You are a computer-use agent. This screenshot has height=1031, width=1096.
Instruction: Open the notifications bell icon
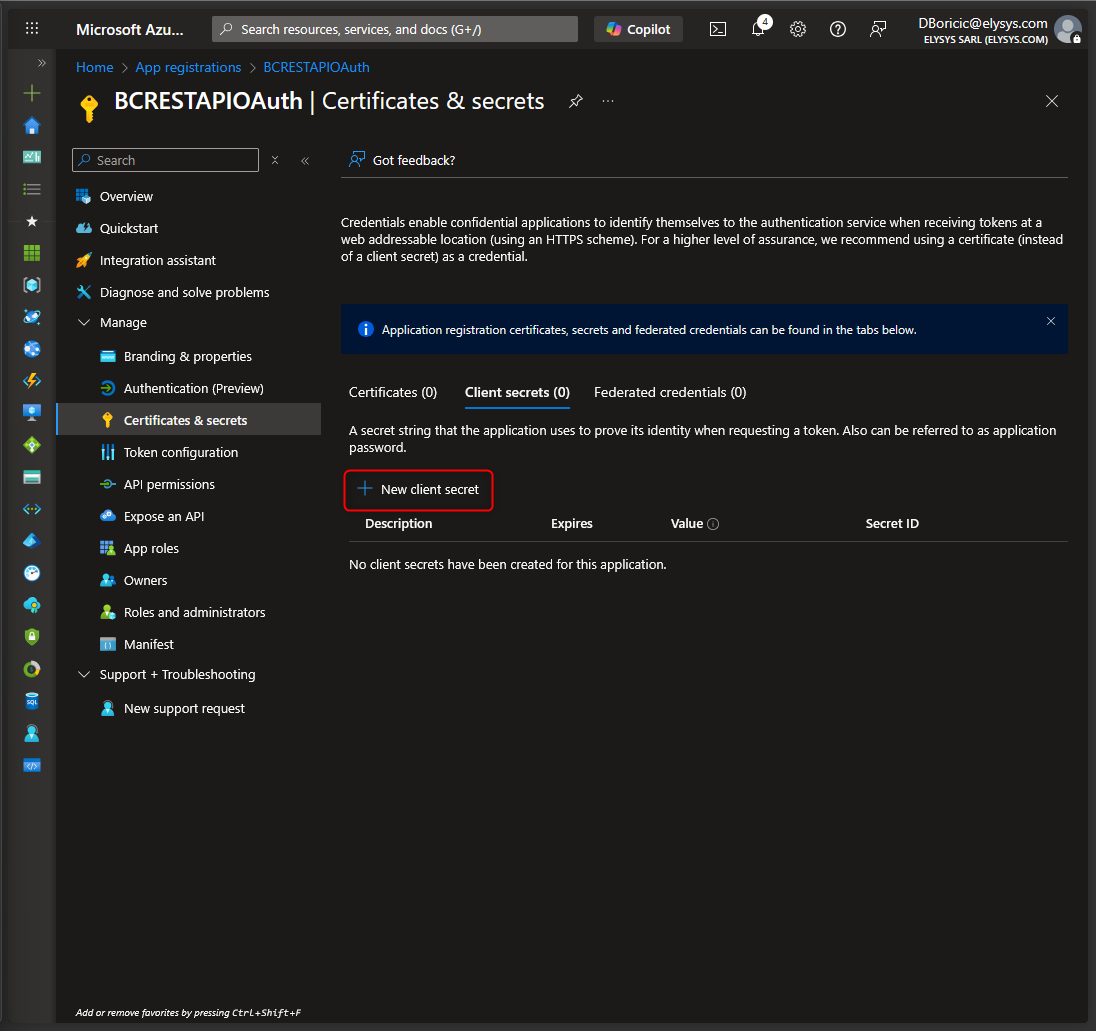(x=758, y=29)
